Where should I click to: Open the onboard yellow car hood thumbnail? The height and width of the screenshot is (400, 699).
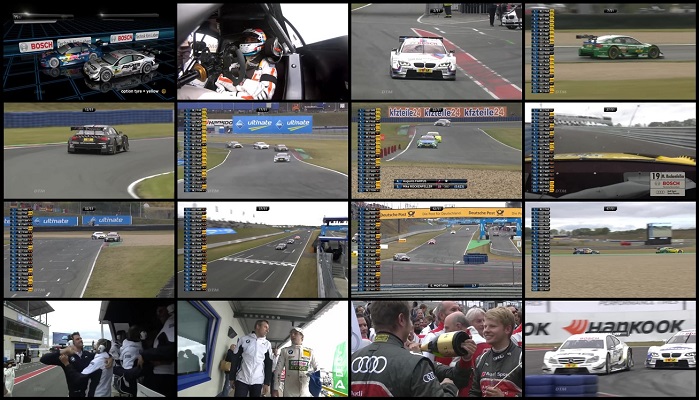[610, 151]
